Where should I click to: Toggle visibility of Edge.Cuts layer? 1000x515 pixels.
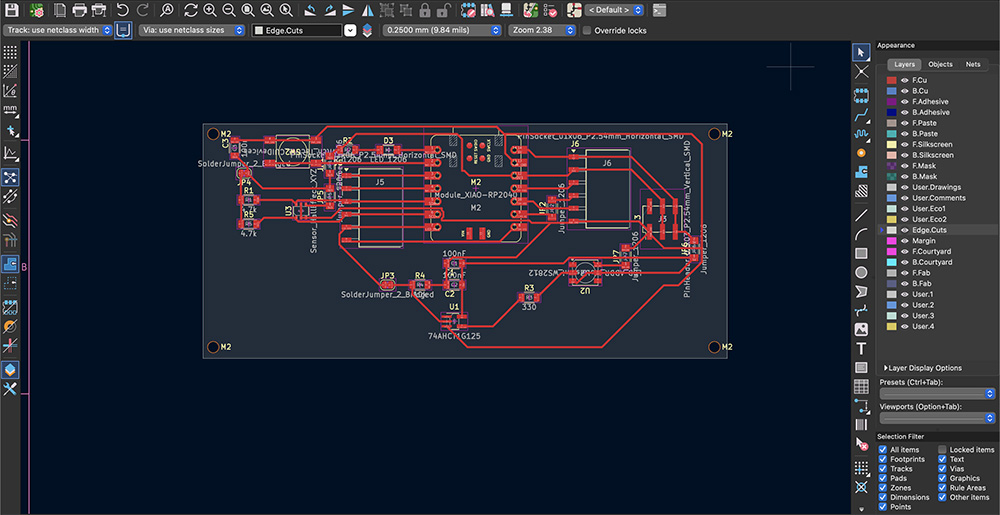pyautogui.click(x=904, y=230)
